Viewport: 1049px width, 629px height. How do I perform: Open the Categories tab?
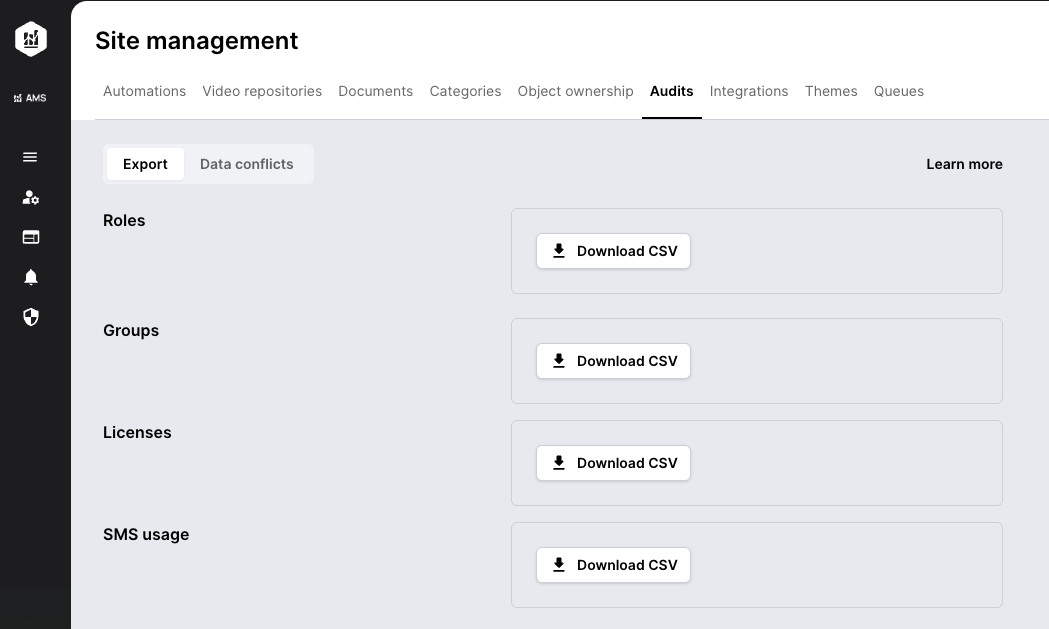tap(465, 91)
